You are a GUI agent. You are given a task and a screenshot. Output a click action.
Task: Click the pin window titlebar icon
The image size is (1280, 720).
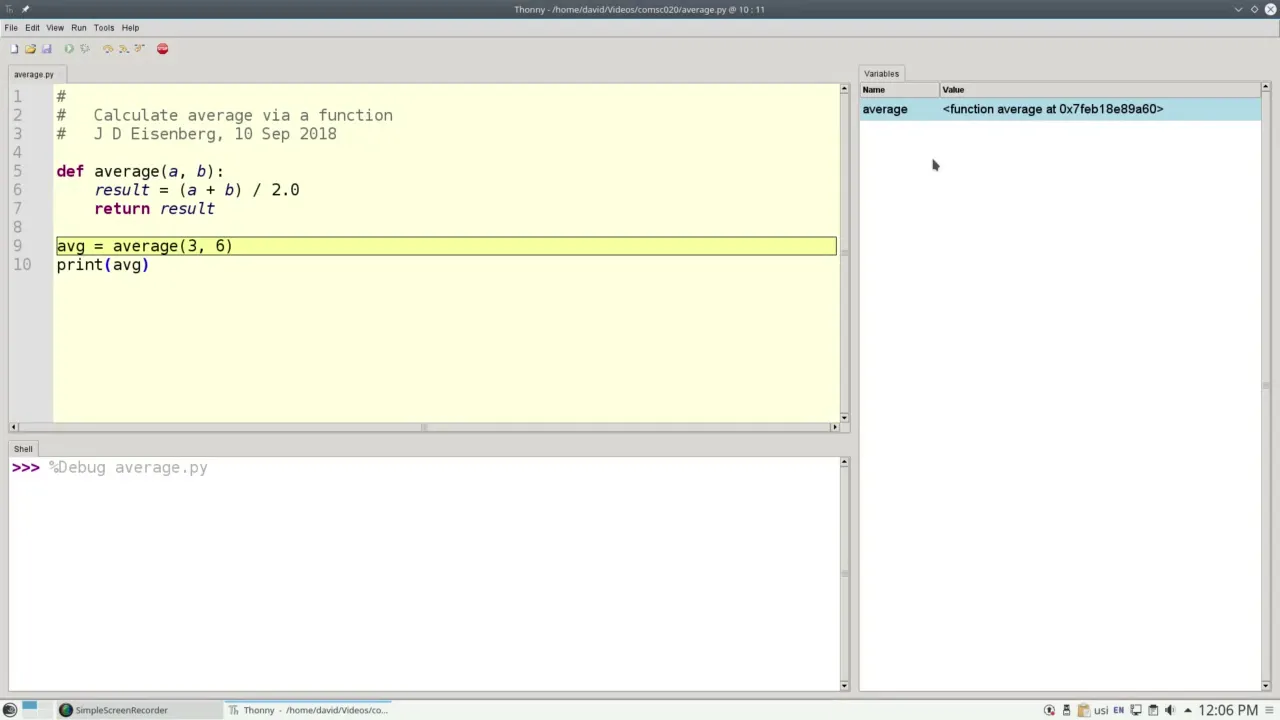coord(26,9)
